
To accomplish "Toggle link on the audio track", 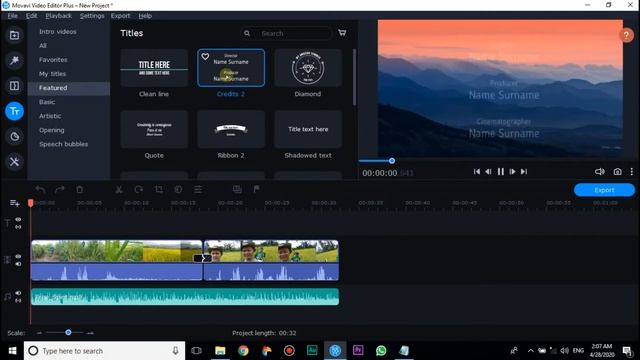I will click(18, 300).
